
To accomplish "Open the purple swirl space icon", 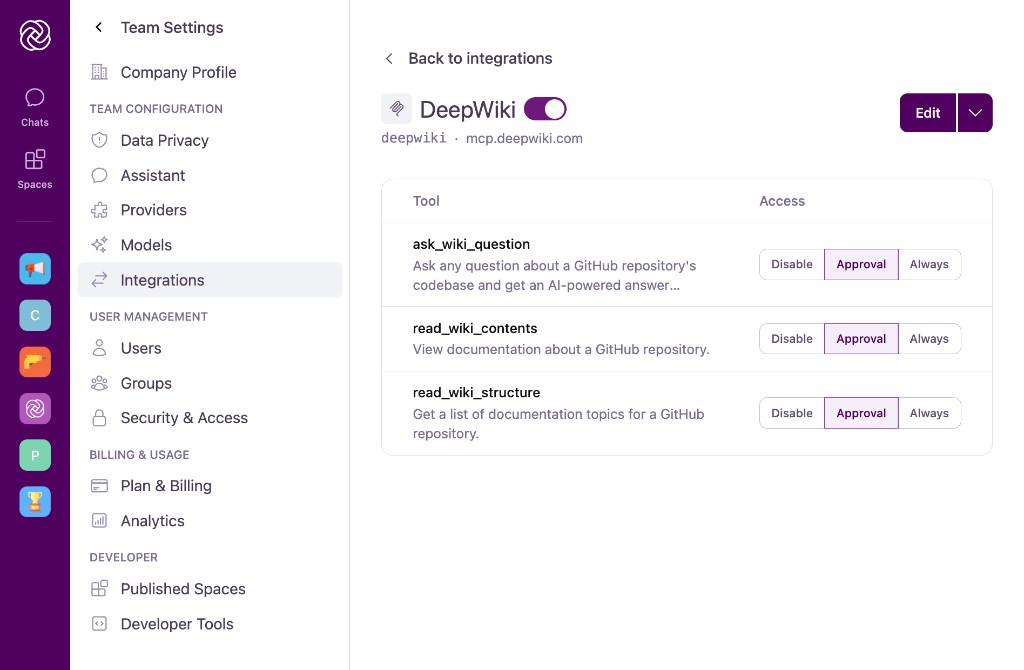I will (35, 409).
